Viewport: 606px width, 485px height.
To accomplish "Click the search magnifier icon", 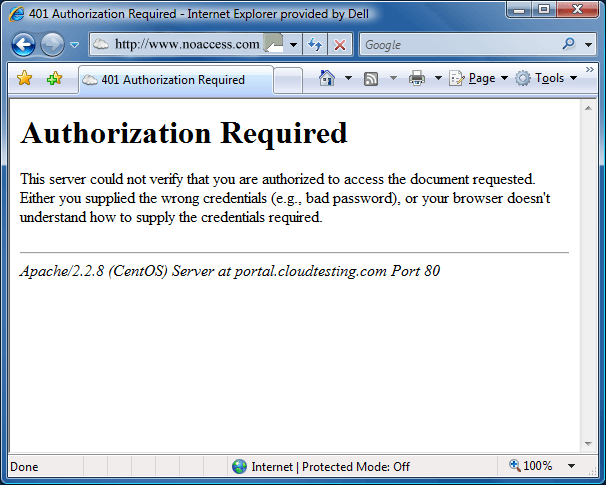I will [569, 44].
